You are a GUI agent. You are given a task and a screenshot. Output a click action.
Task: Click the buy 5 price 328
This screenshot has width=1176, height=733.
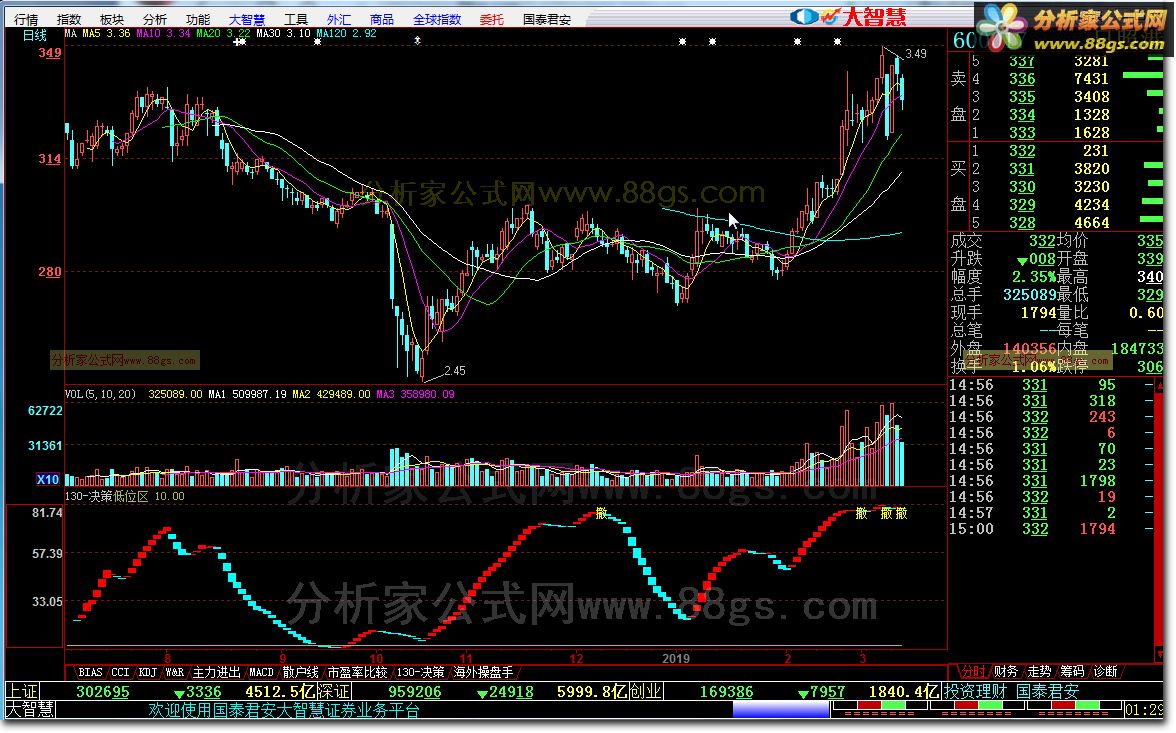click(1022, 223)
